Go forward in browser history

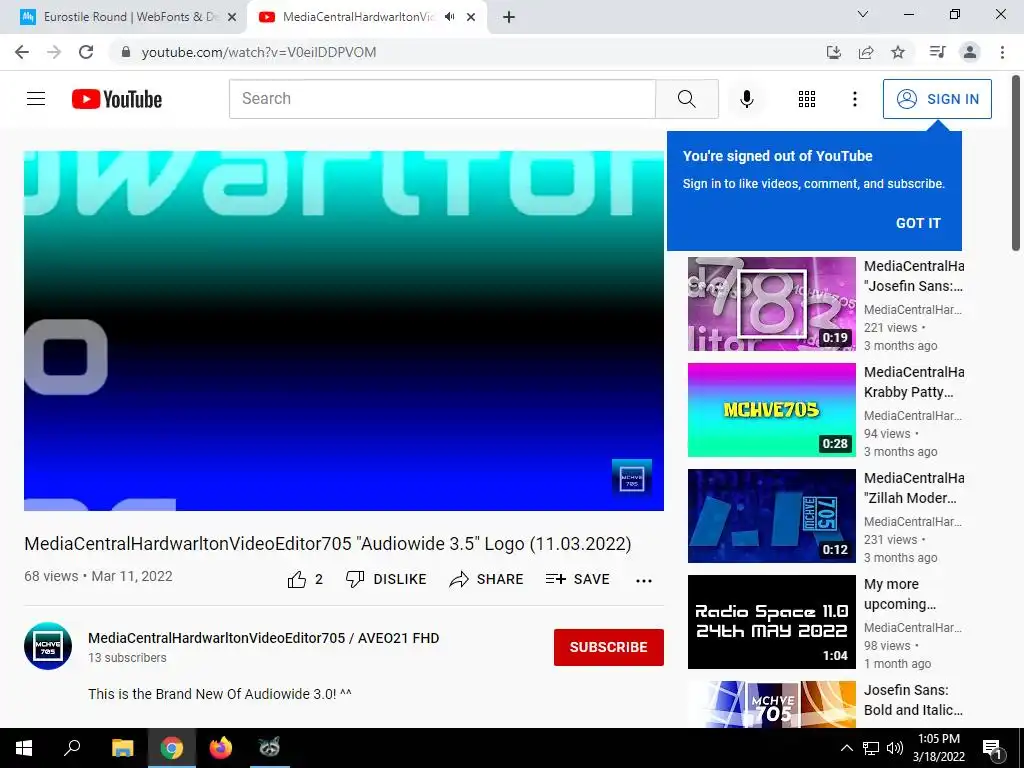pyautogui.click(x=54, y=52)
